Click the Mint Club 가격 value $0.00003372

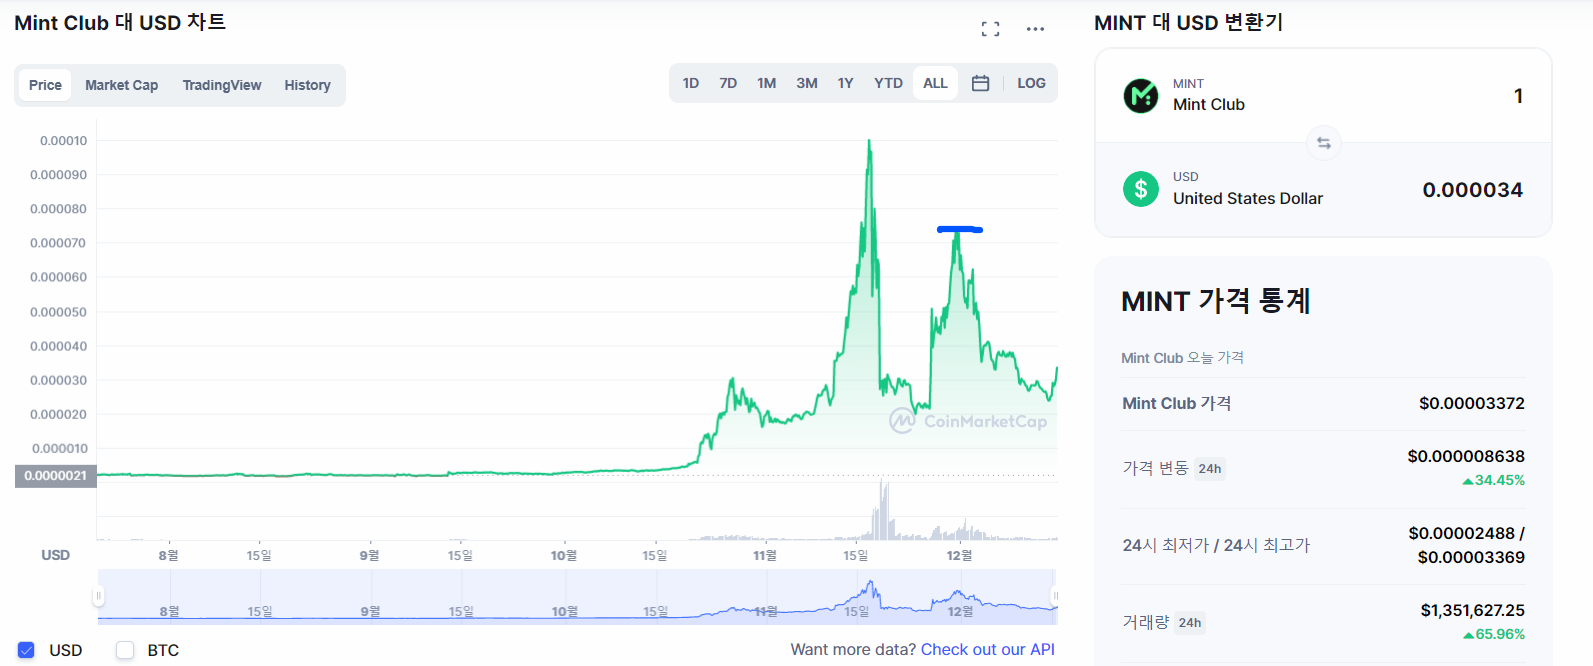pyautogui.click(x=1471, y=403)
